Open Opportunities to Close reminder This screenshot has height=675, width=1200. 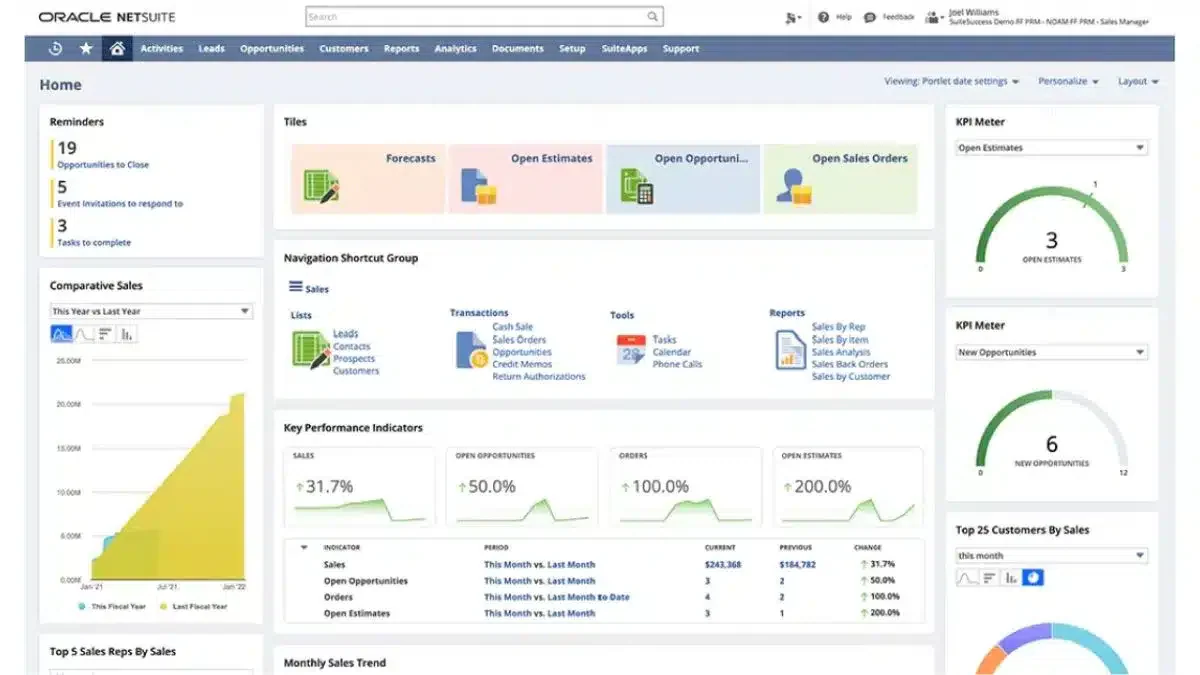pyautogui.click(x=103, y=164)
